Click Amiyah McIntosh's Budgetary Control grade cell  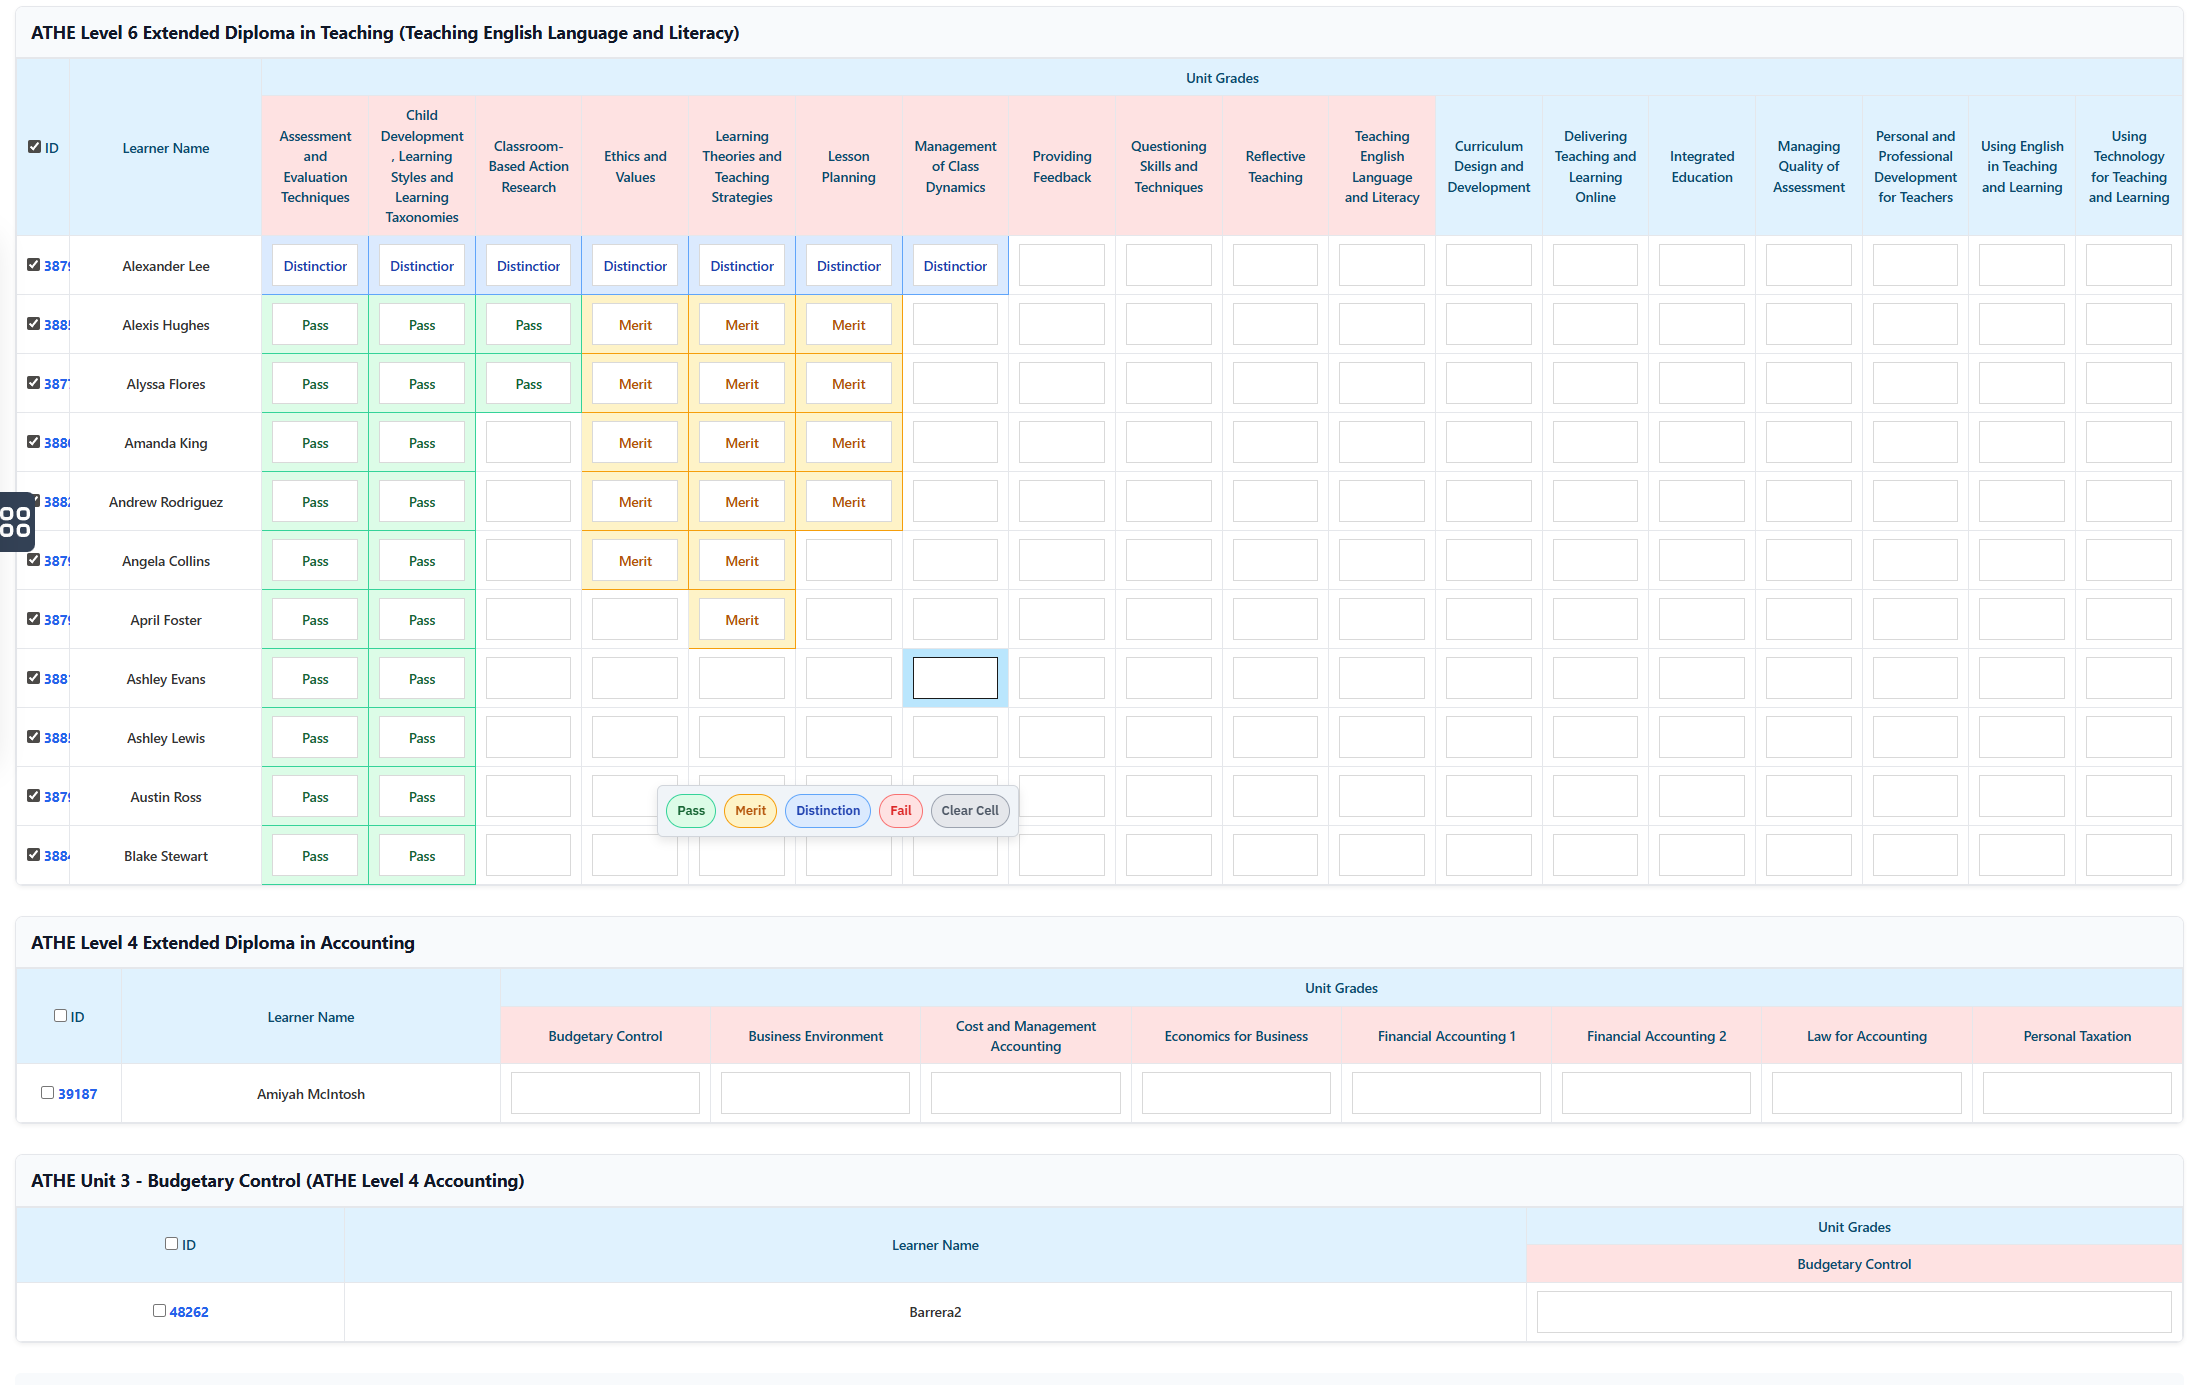tap(604, 1092)
